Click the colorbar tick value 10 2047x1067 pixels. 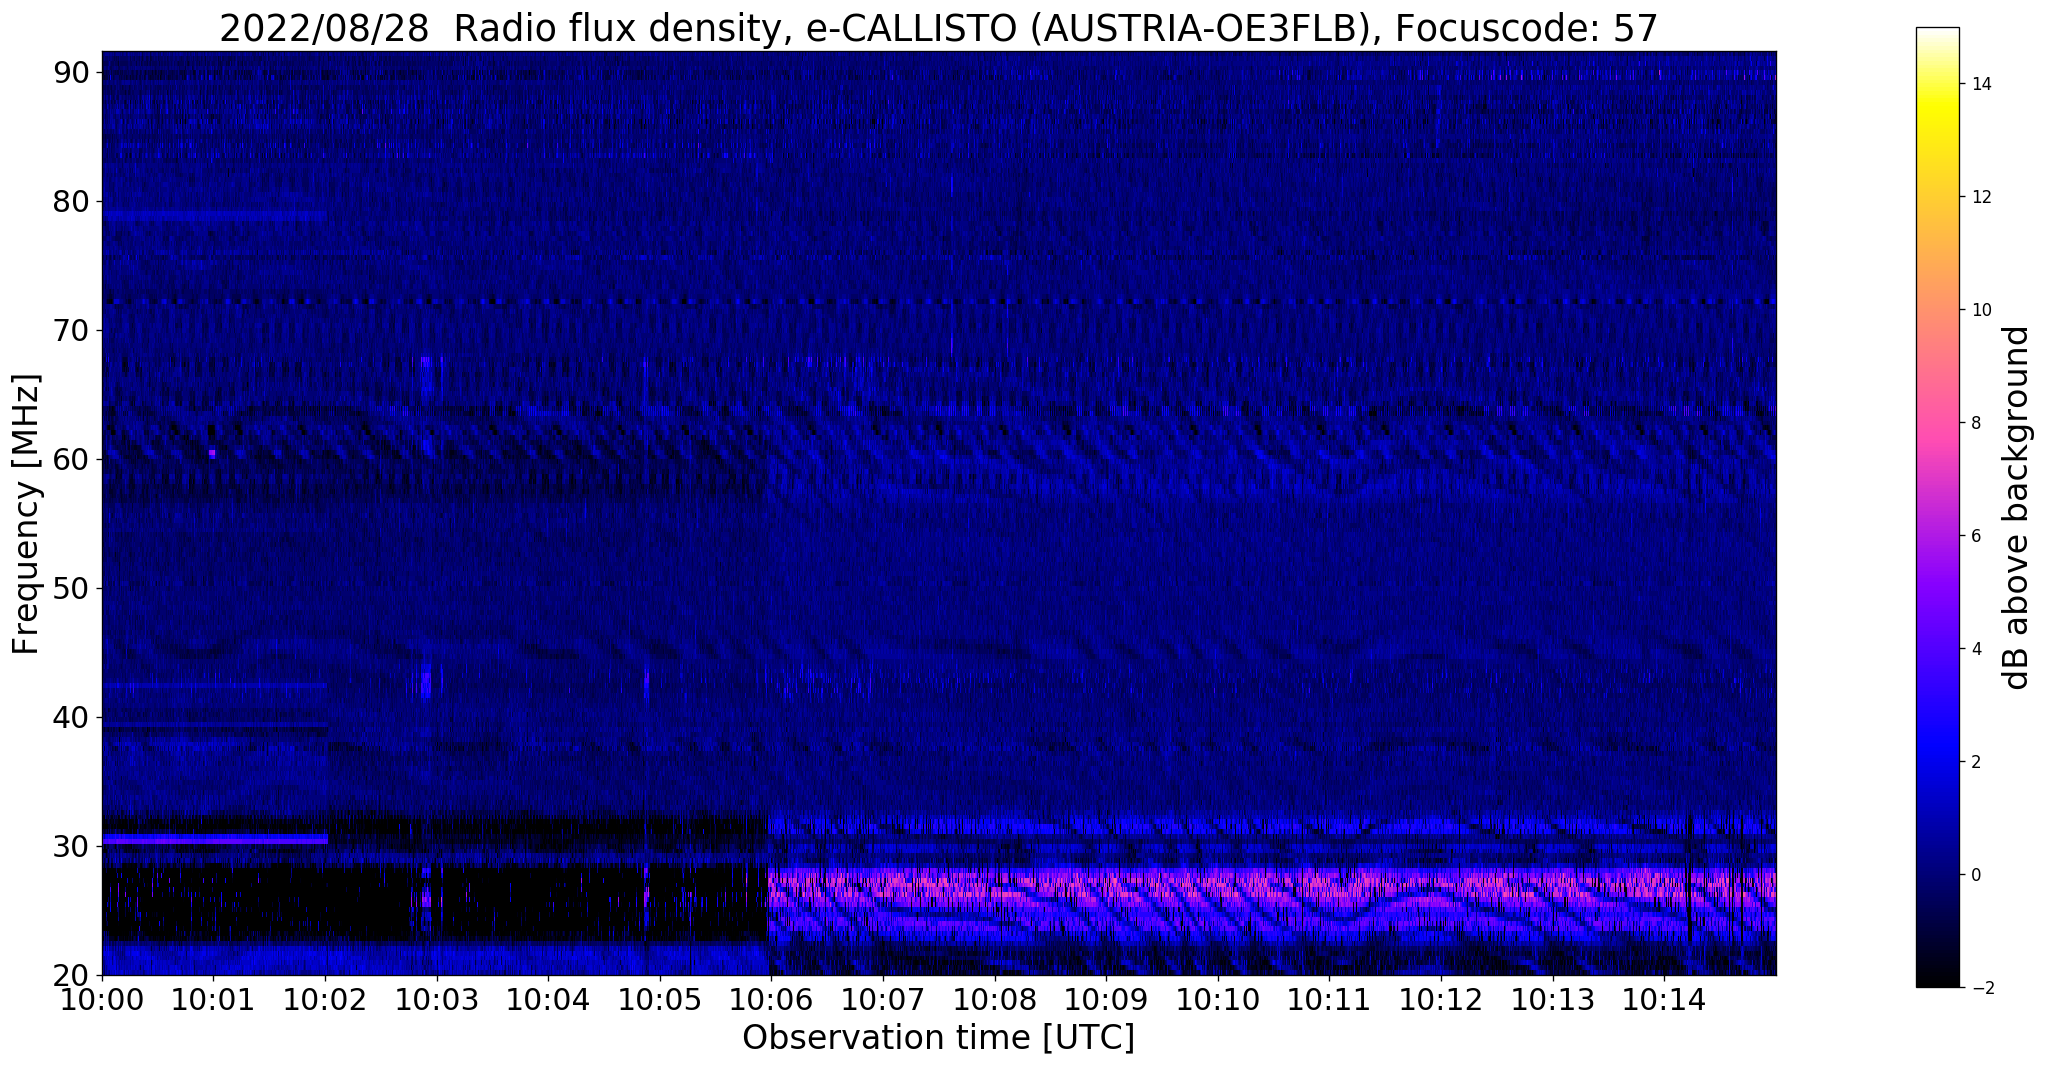(x=1981, y=310)
